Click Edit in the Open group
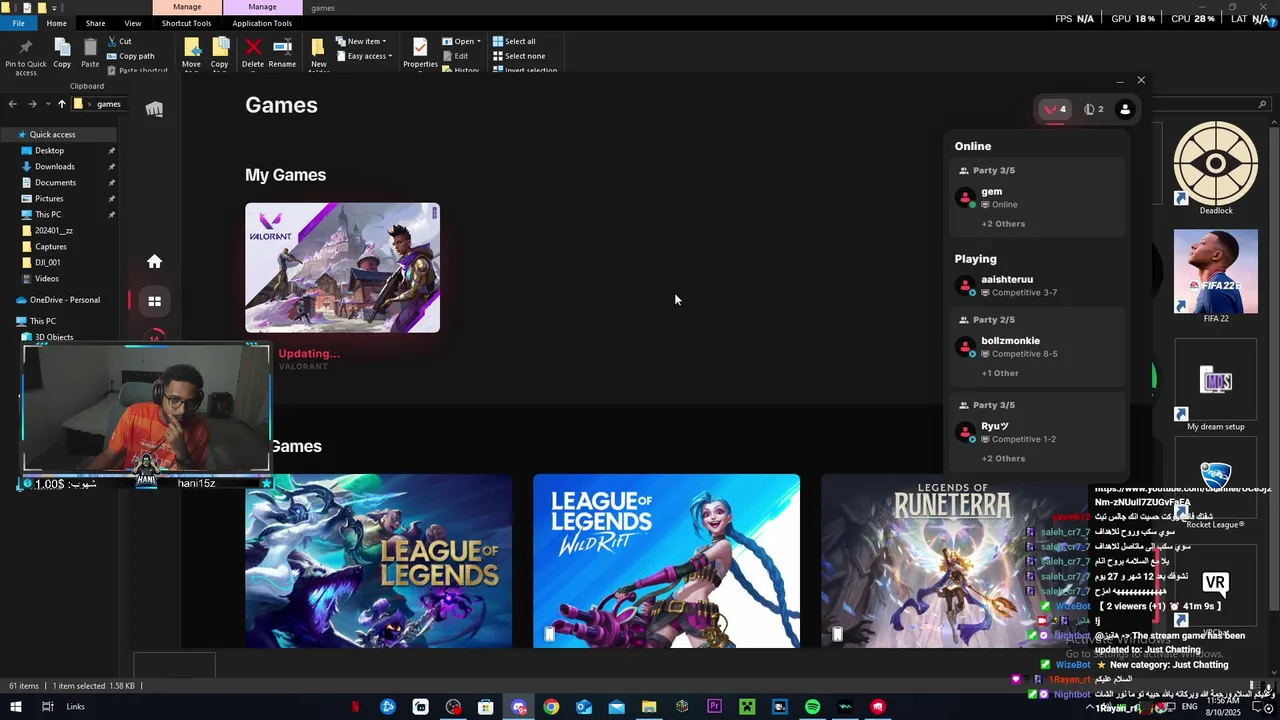This screenshot has width=1280, height=720. [455, 56]
